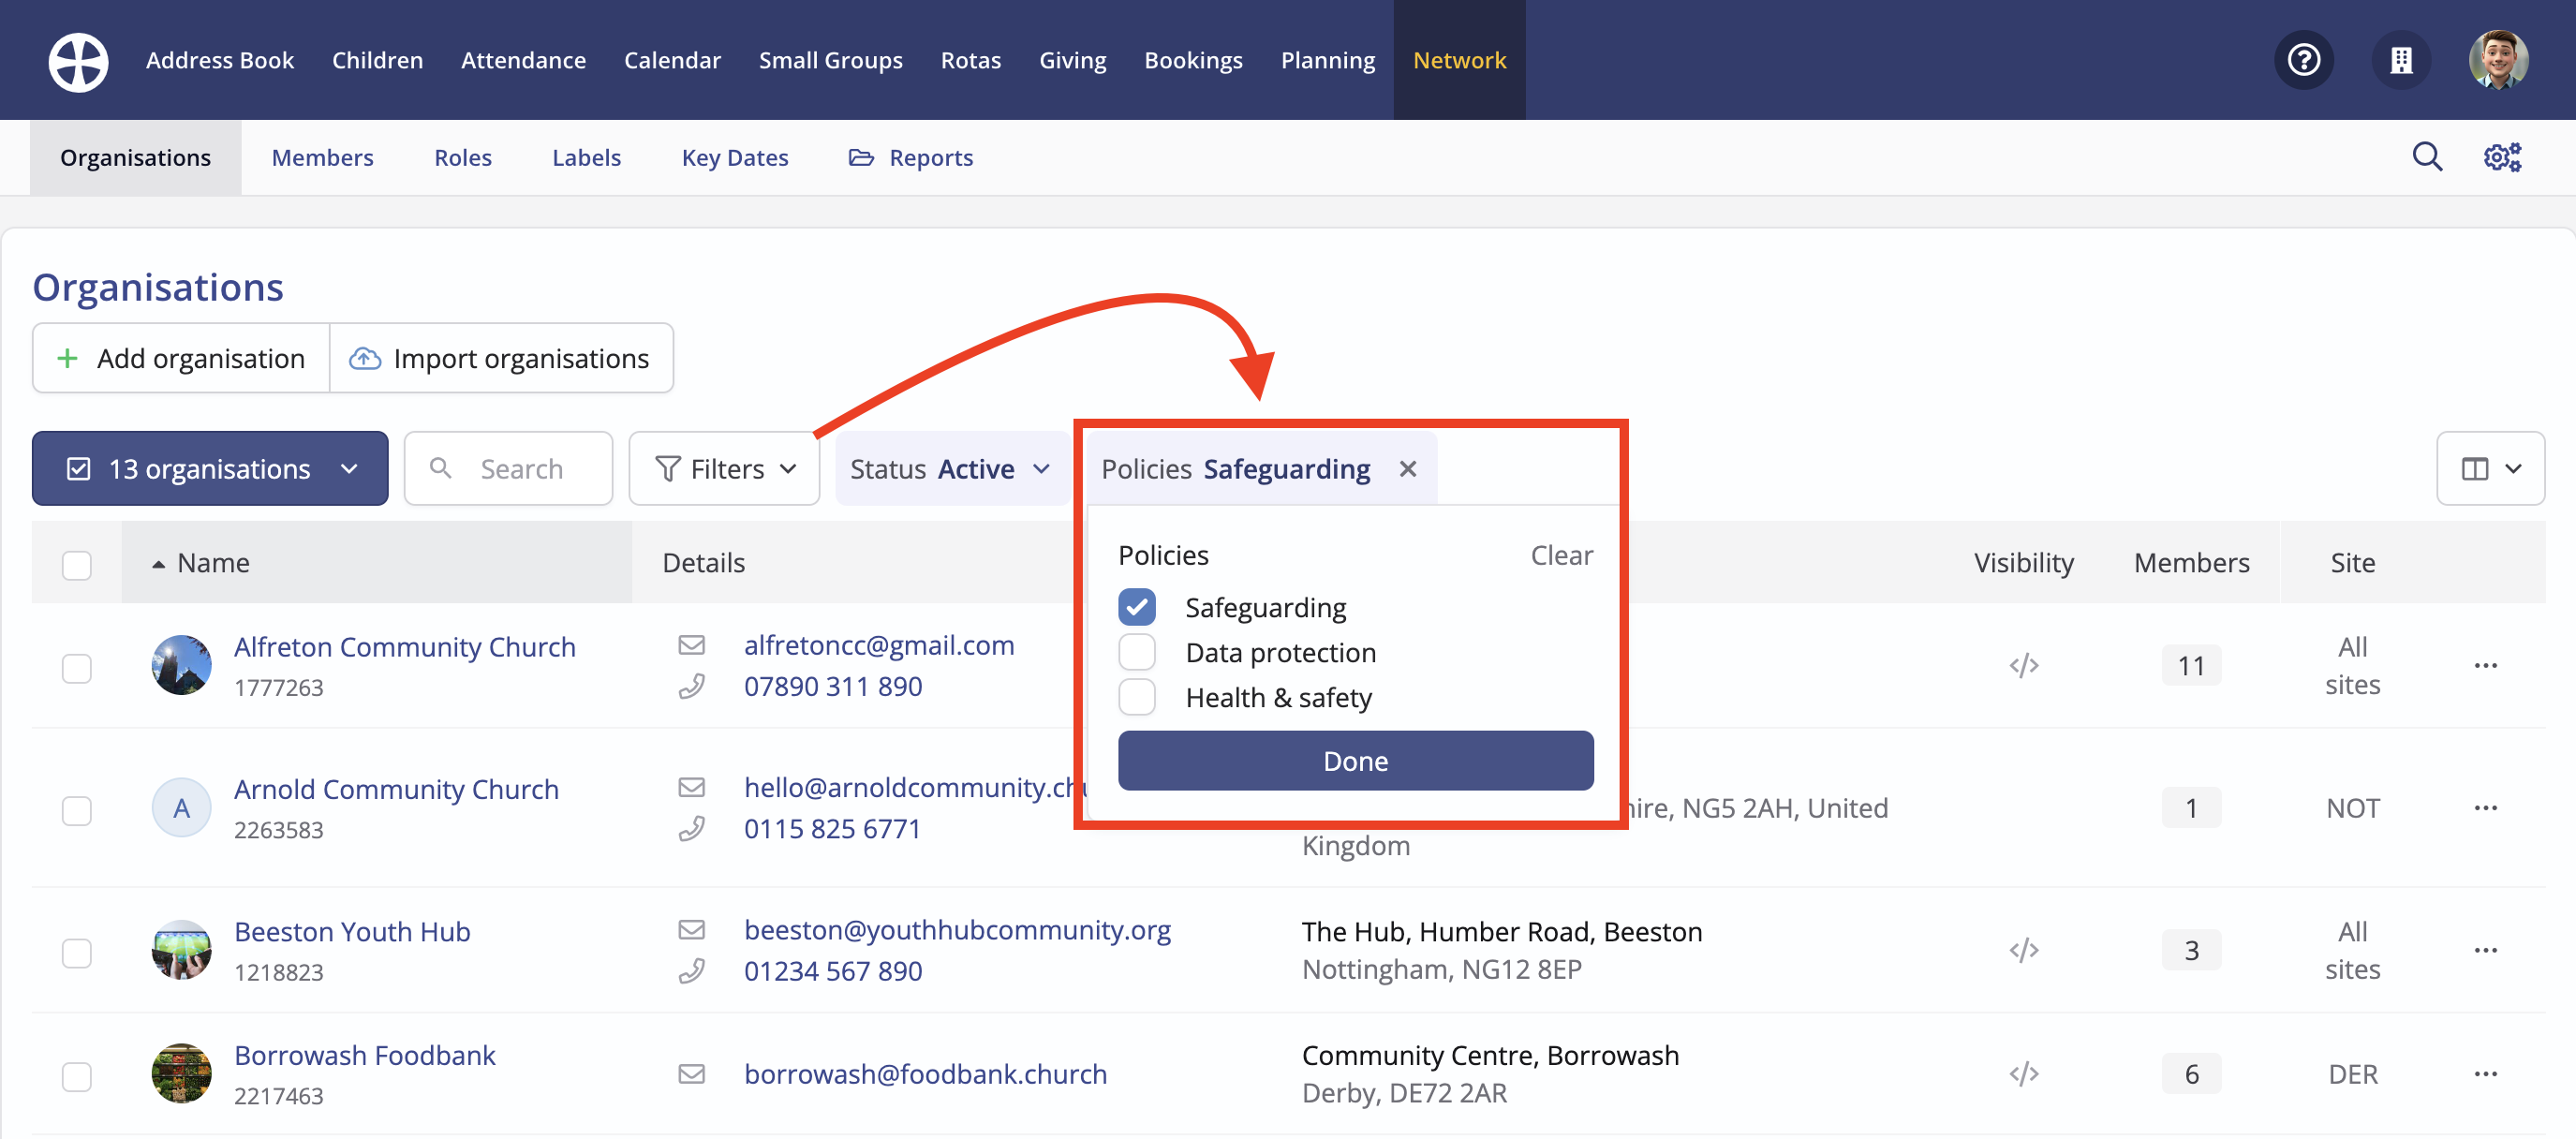Click the phone icon for Arnold Community Church
Screen dimensions: 2576x1139
pyautogui.click(x=691, y=829)
